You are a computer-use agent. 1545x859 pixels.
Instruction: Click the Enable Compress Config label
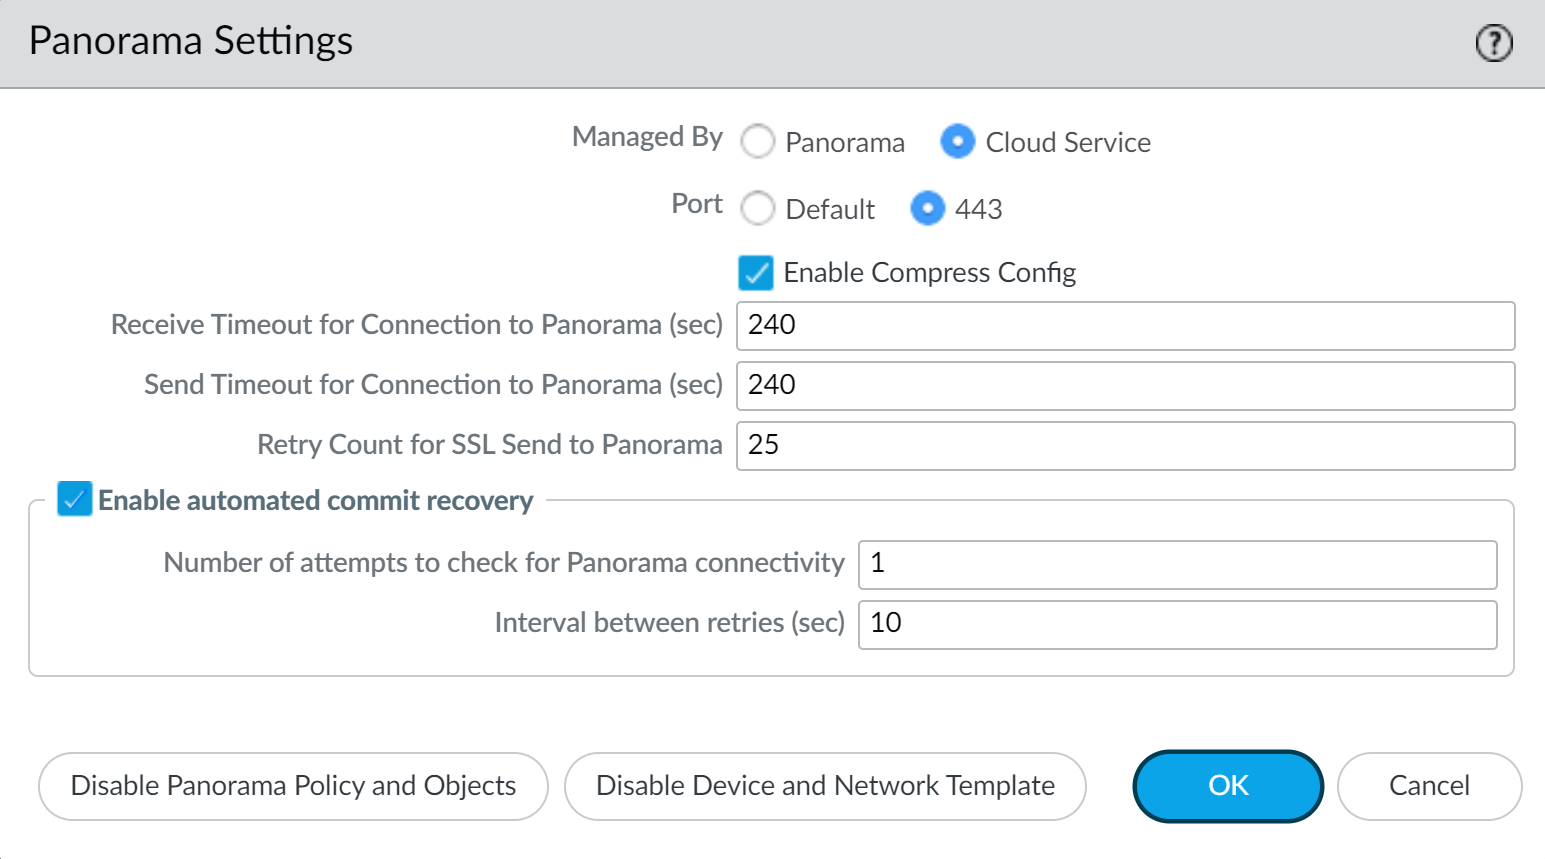(x=929, y=273)
